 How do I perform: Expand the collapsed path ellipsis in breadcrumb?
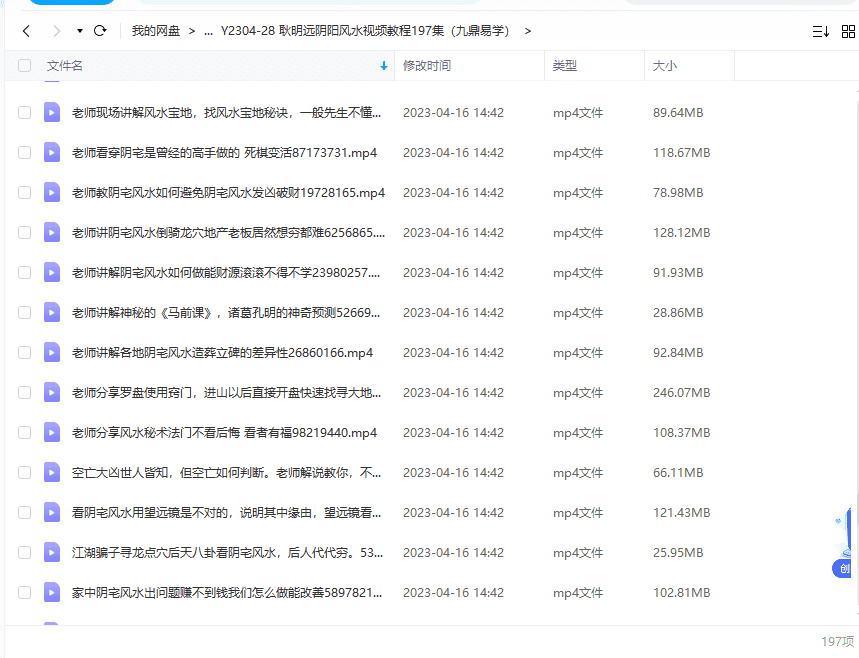208,31
